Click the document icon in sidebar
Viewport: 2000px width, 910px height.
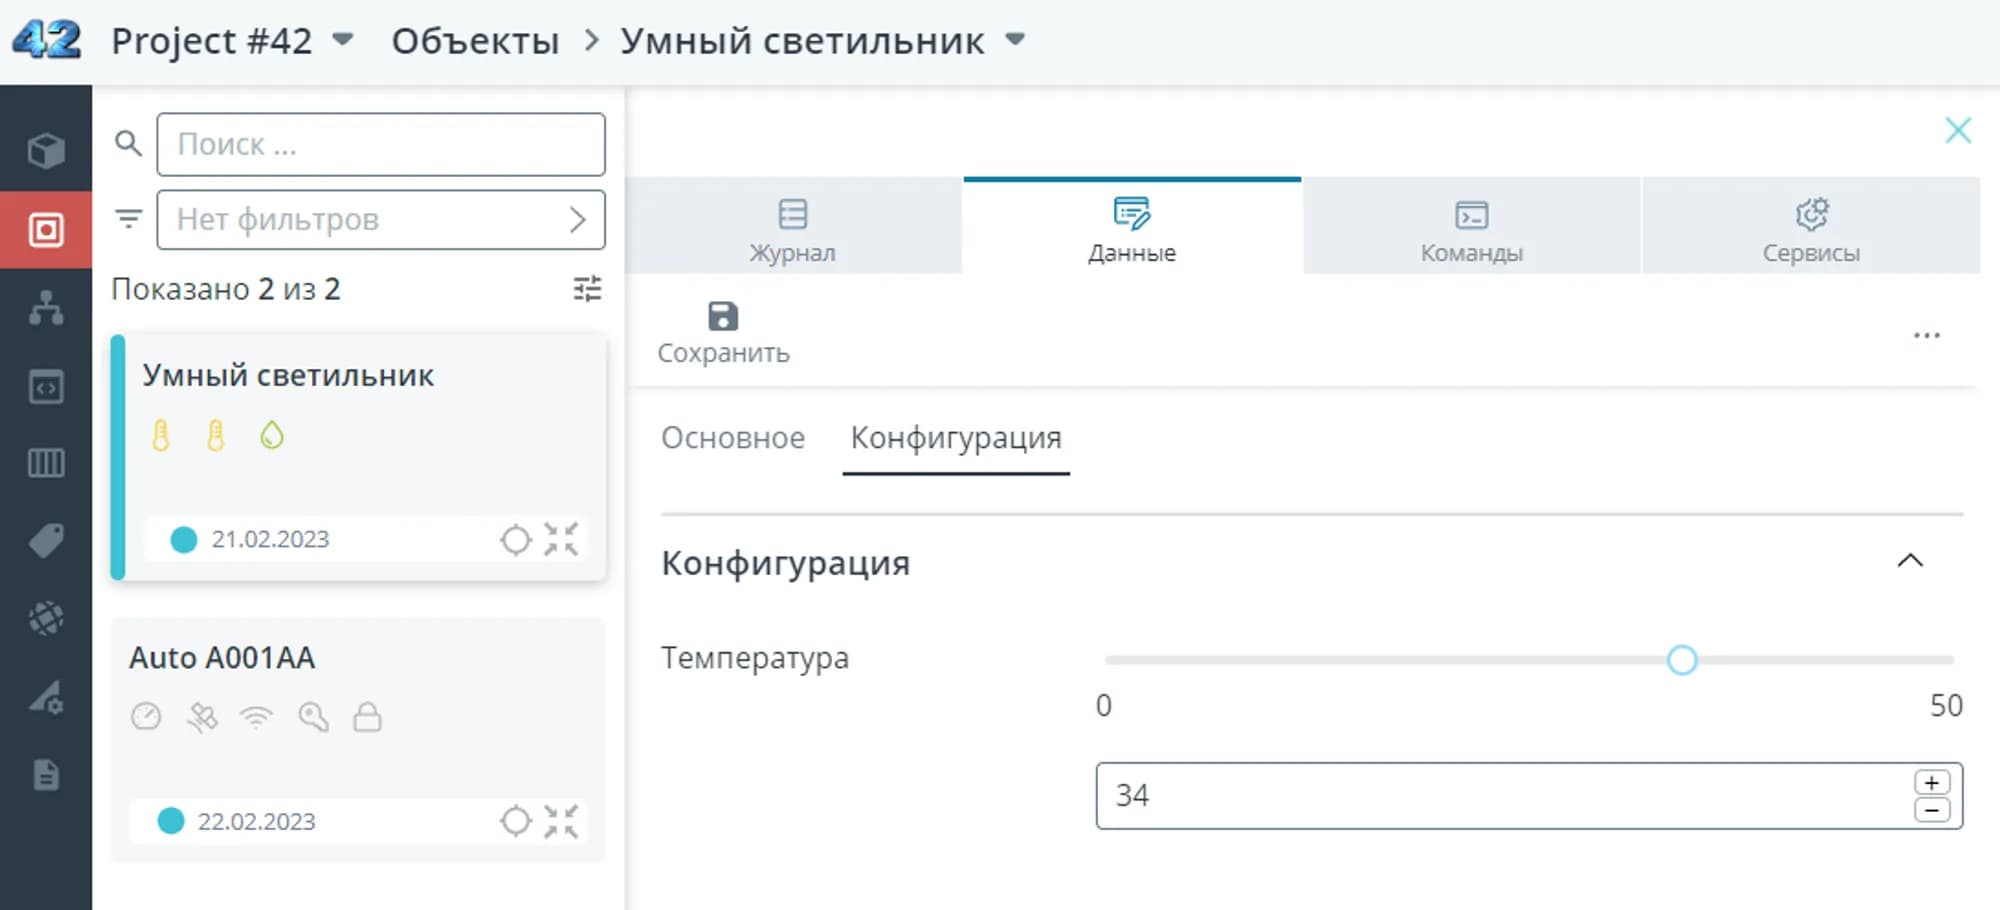[x=46, y=775]
